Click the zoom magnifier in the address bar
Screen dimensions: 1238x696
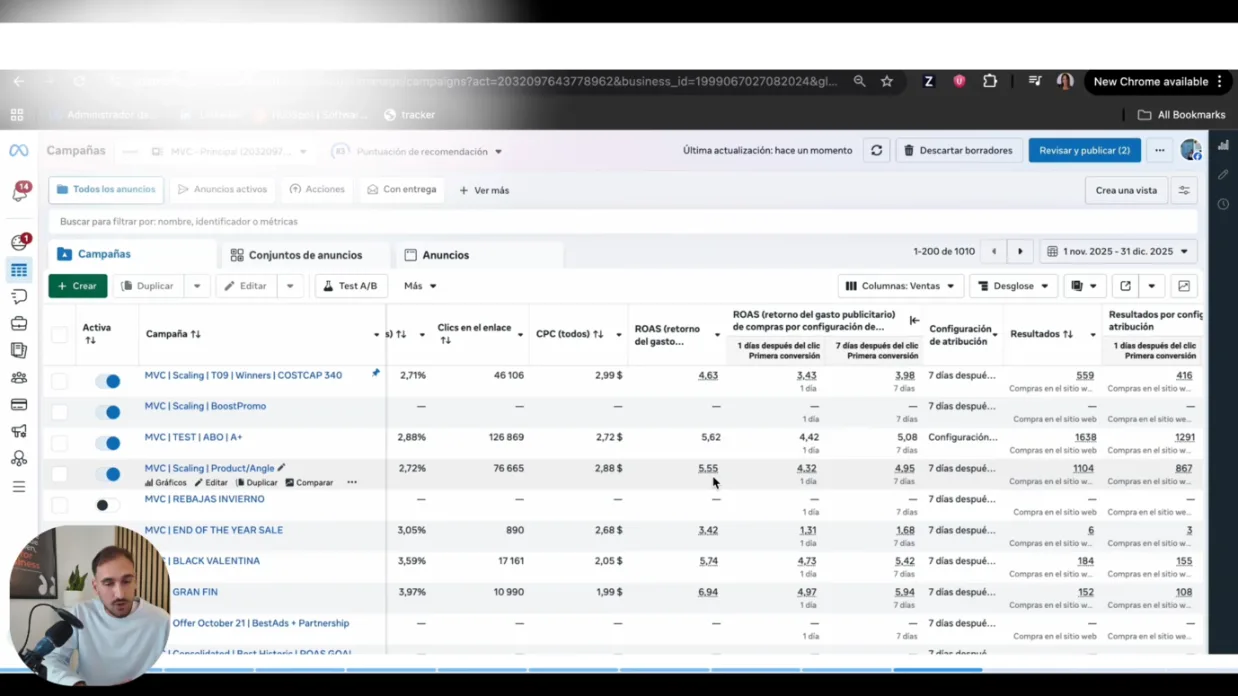click(x=859, y=82)
